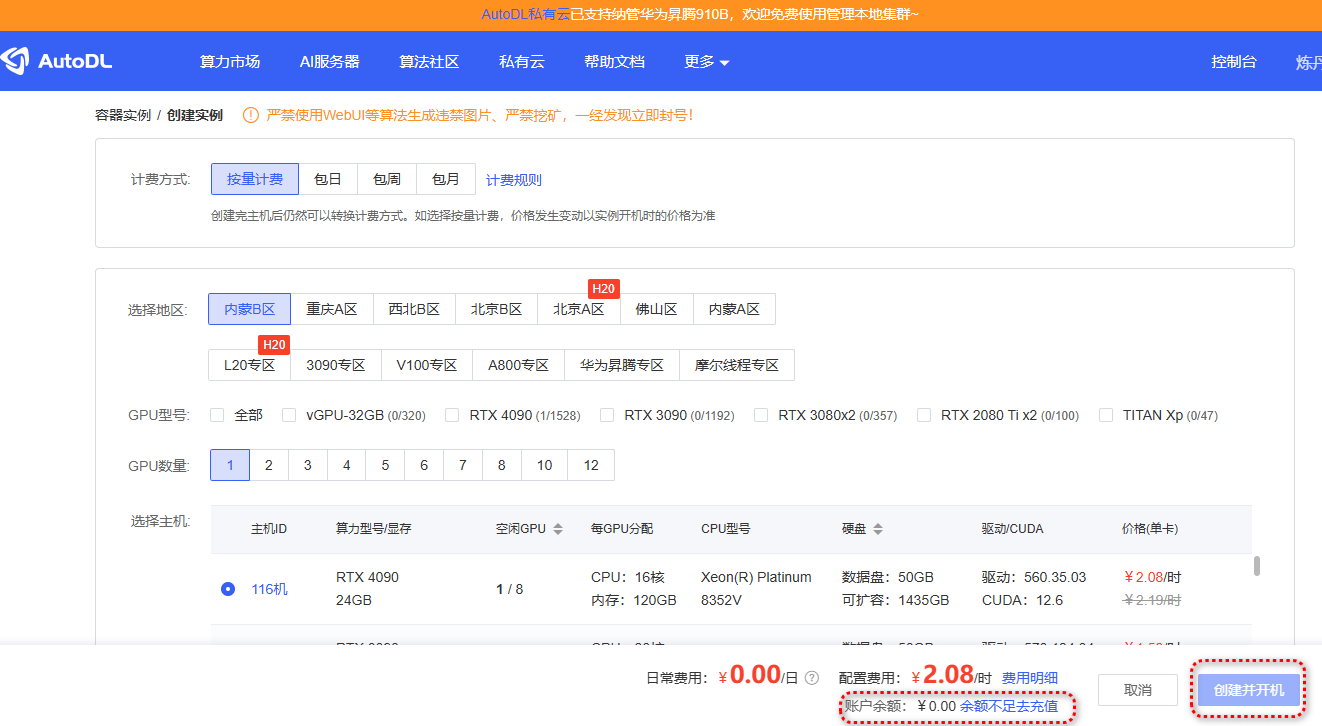Open AI服务器 in navigation bar
Viewport: 1322px width, 726px height.
[330, 62]
